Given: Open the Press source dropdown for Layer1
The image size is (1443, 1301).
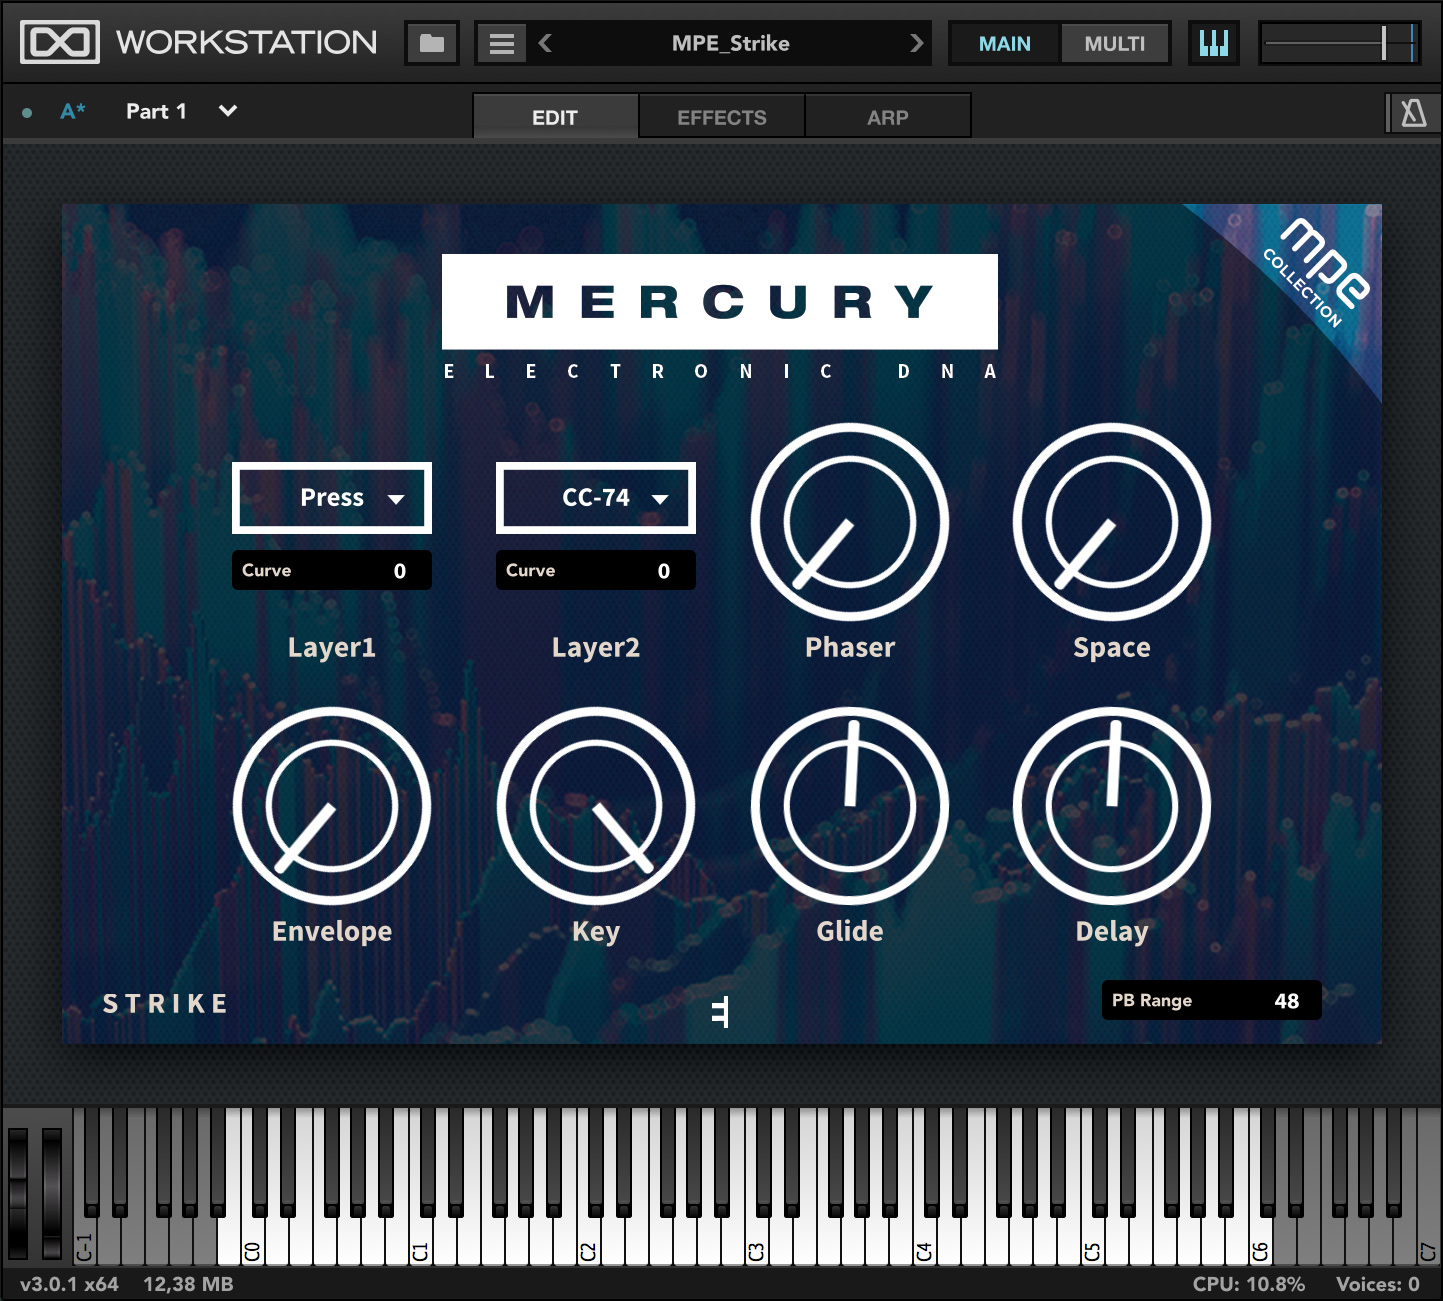Looking at the screenshot, I should pyautogui.click(x=332, y=498).
